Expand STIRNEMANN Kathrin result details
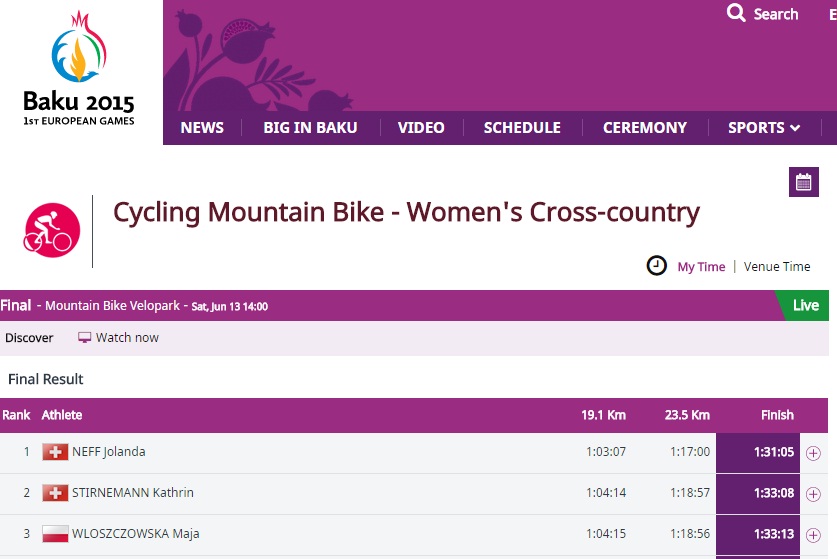This screenshot has width=837, height=559. (x=813, y=494)
